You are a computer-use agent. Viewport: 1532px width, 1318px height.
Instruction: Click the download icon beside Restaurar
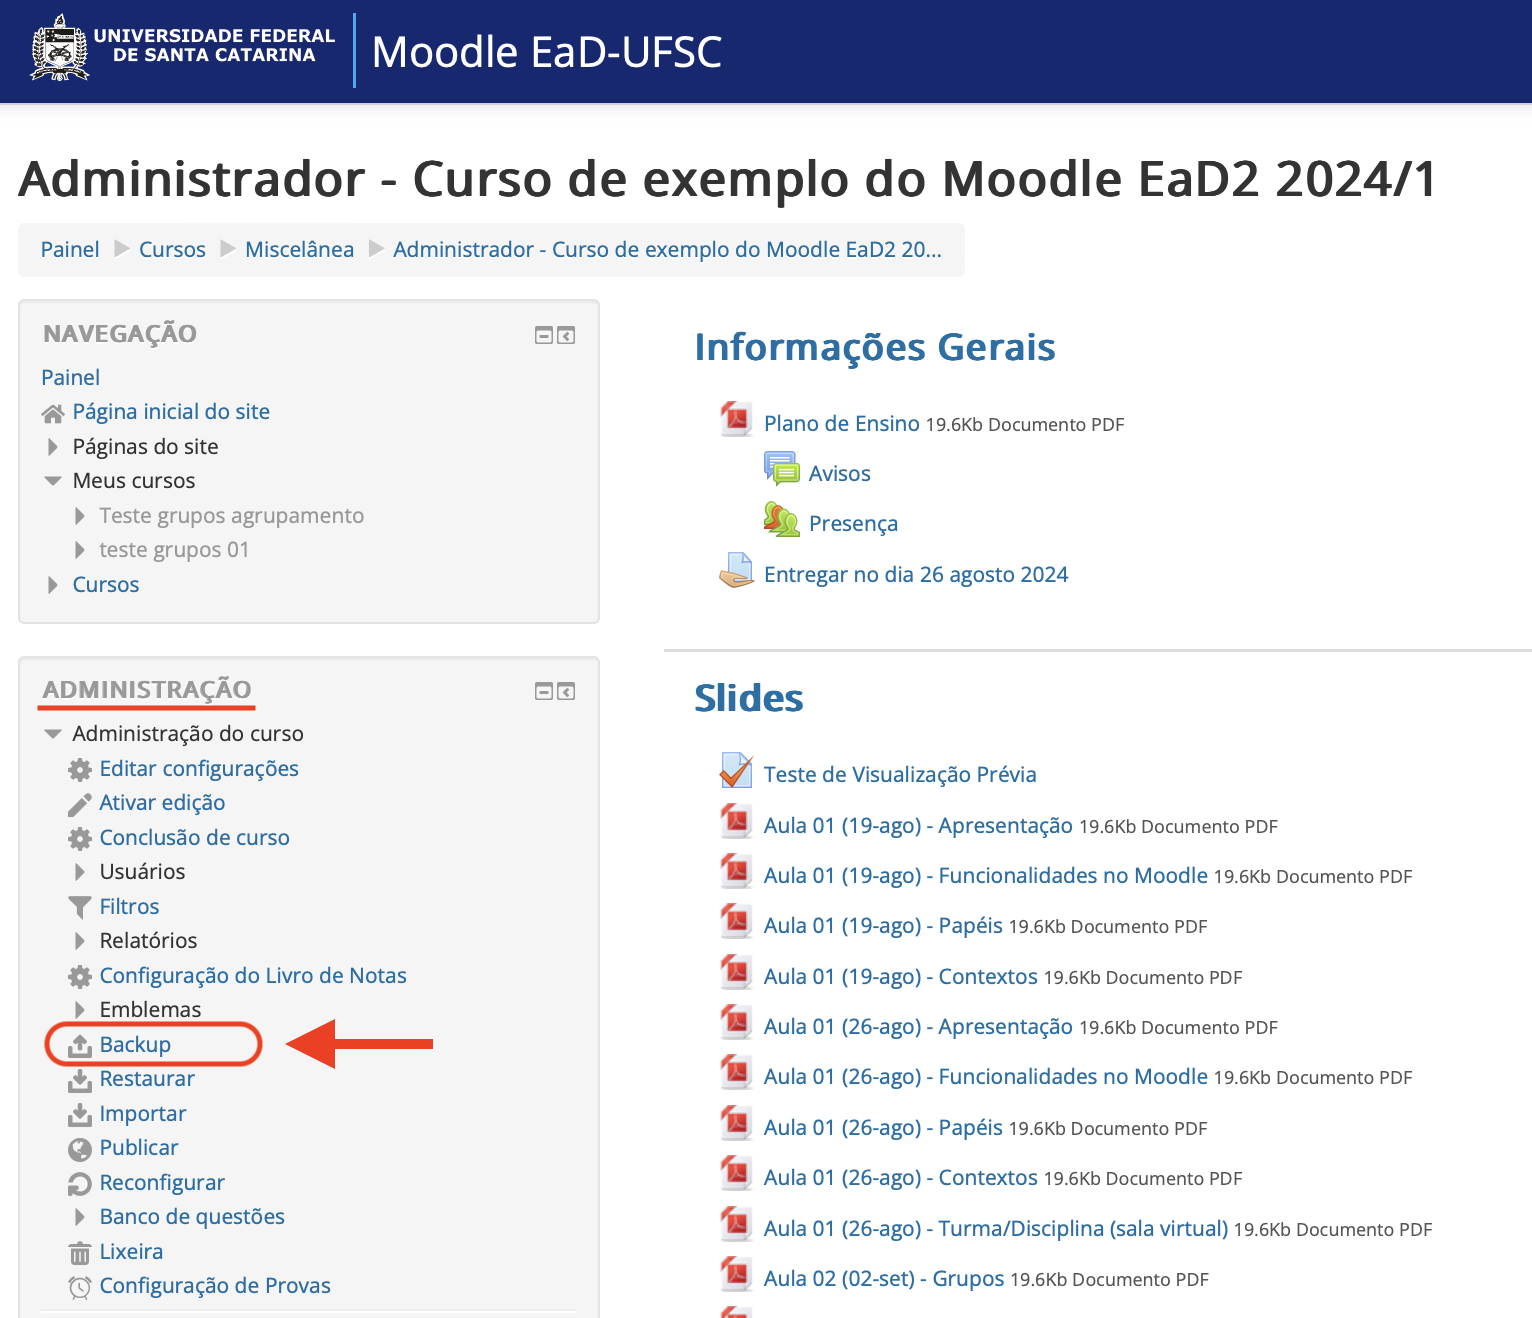point(80,1080)
